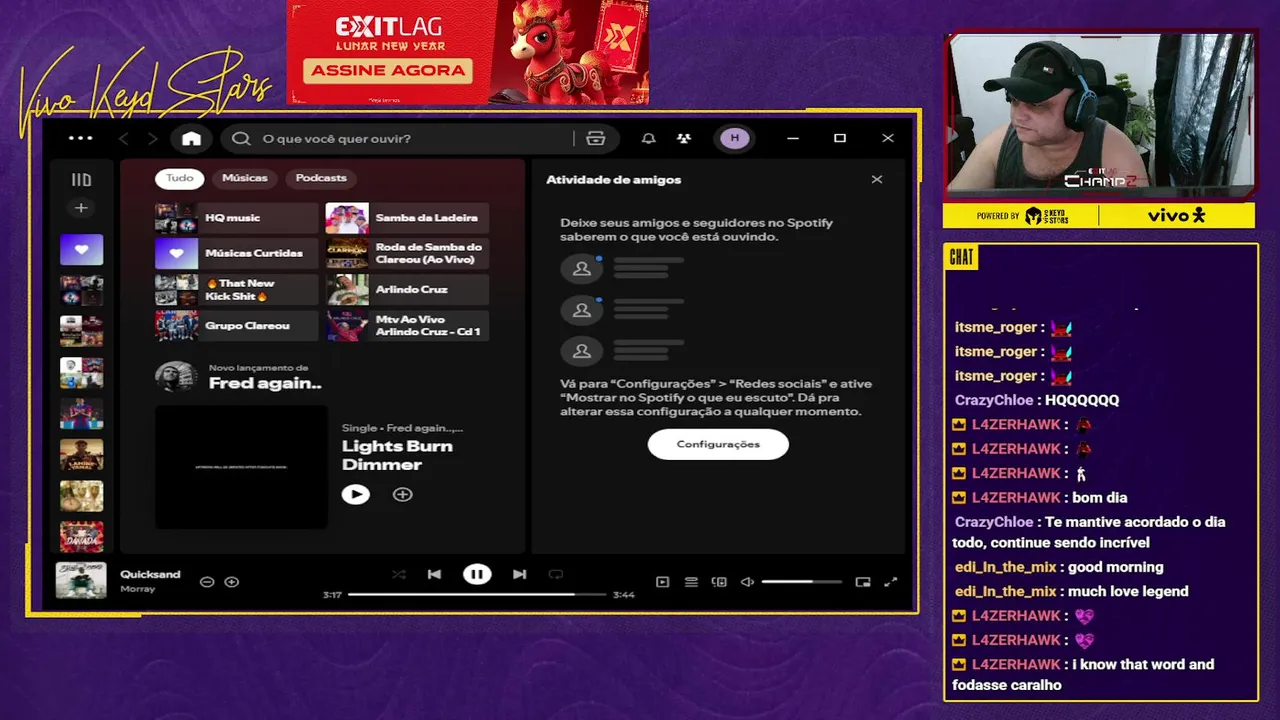Collapse Your Library sidebar icon
This screenshot has height=720, width=1280.
click(81, 180)
